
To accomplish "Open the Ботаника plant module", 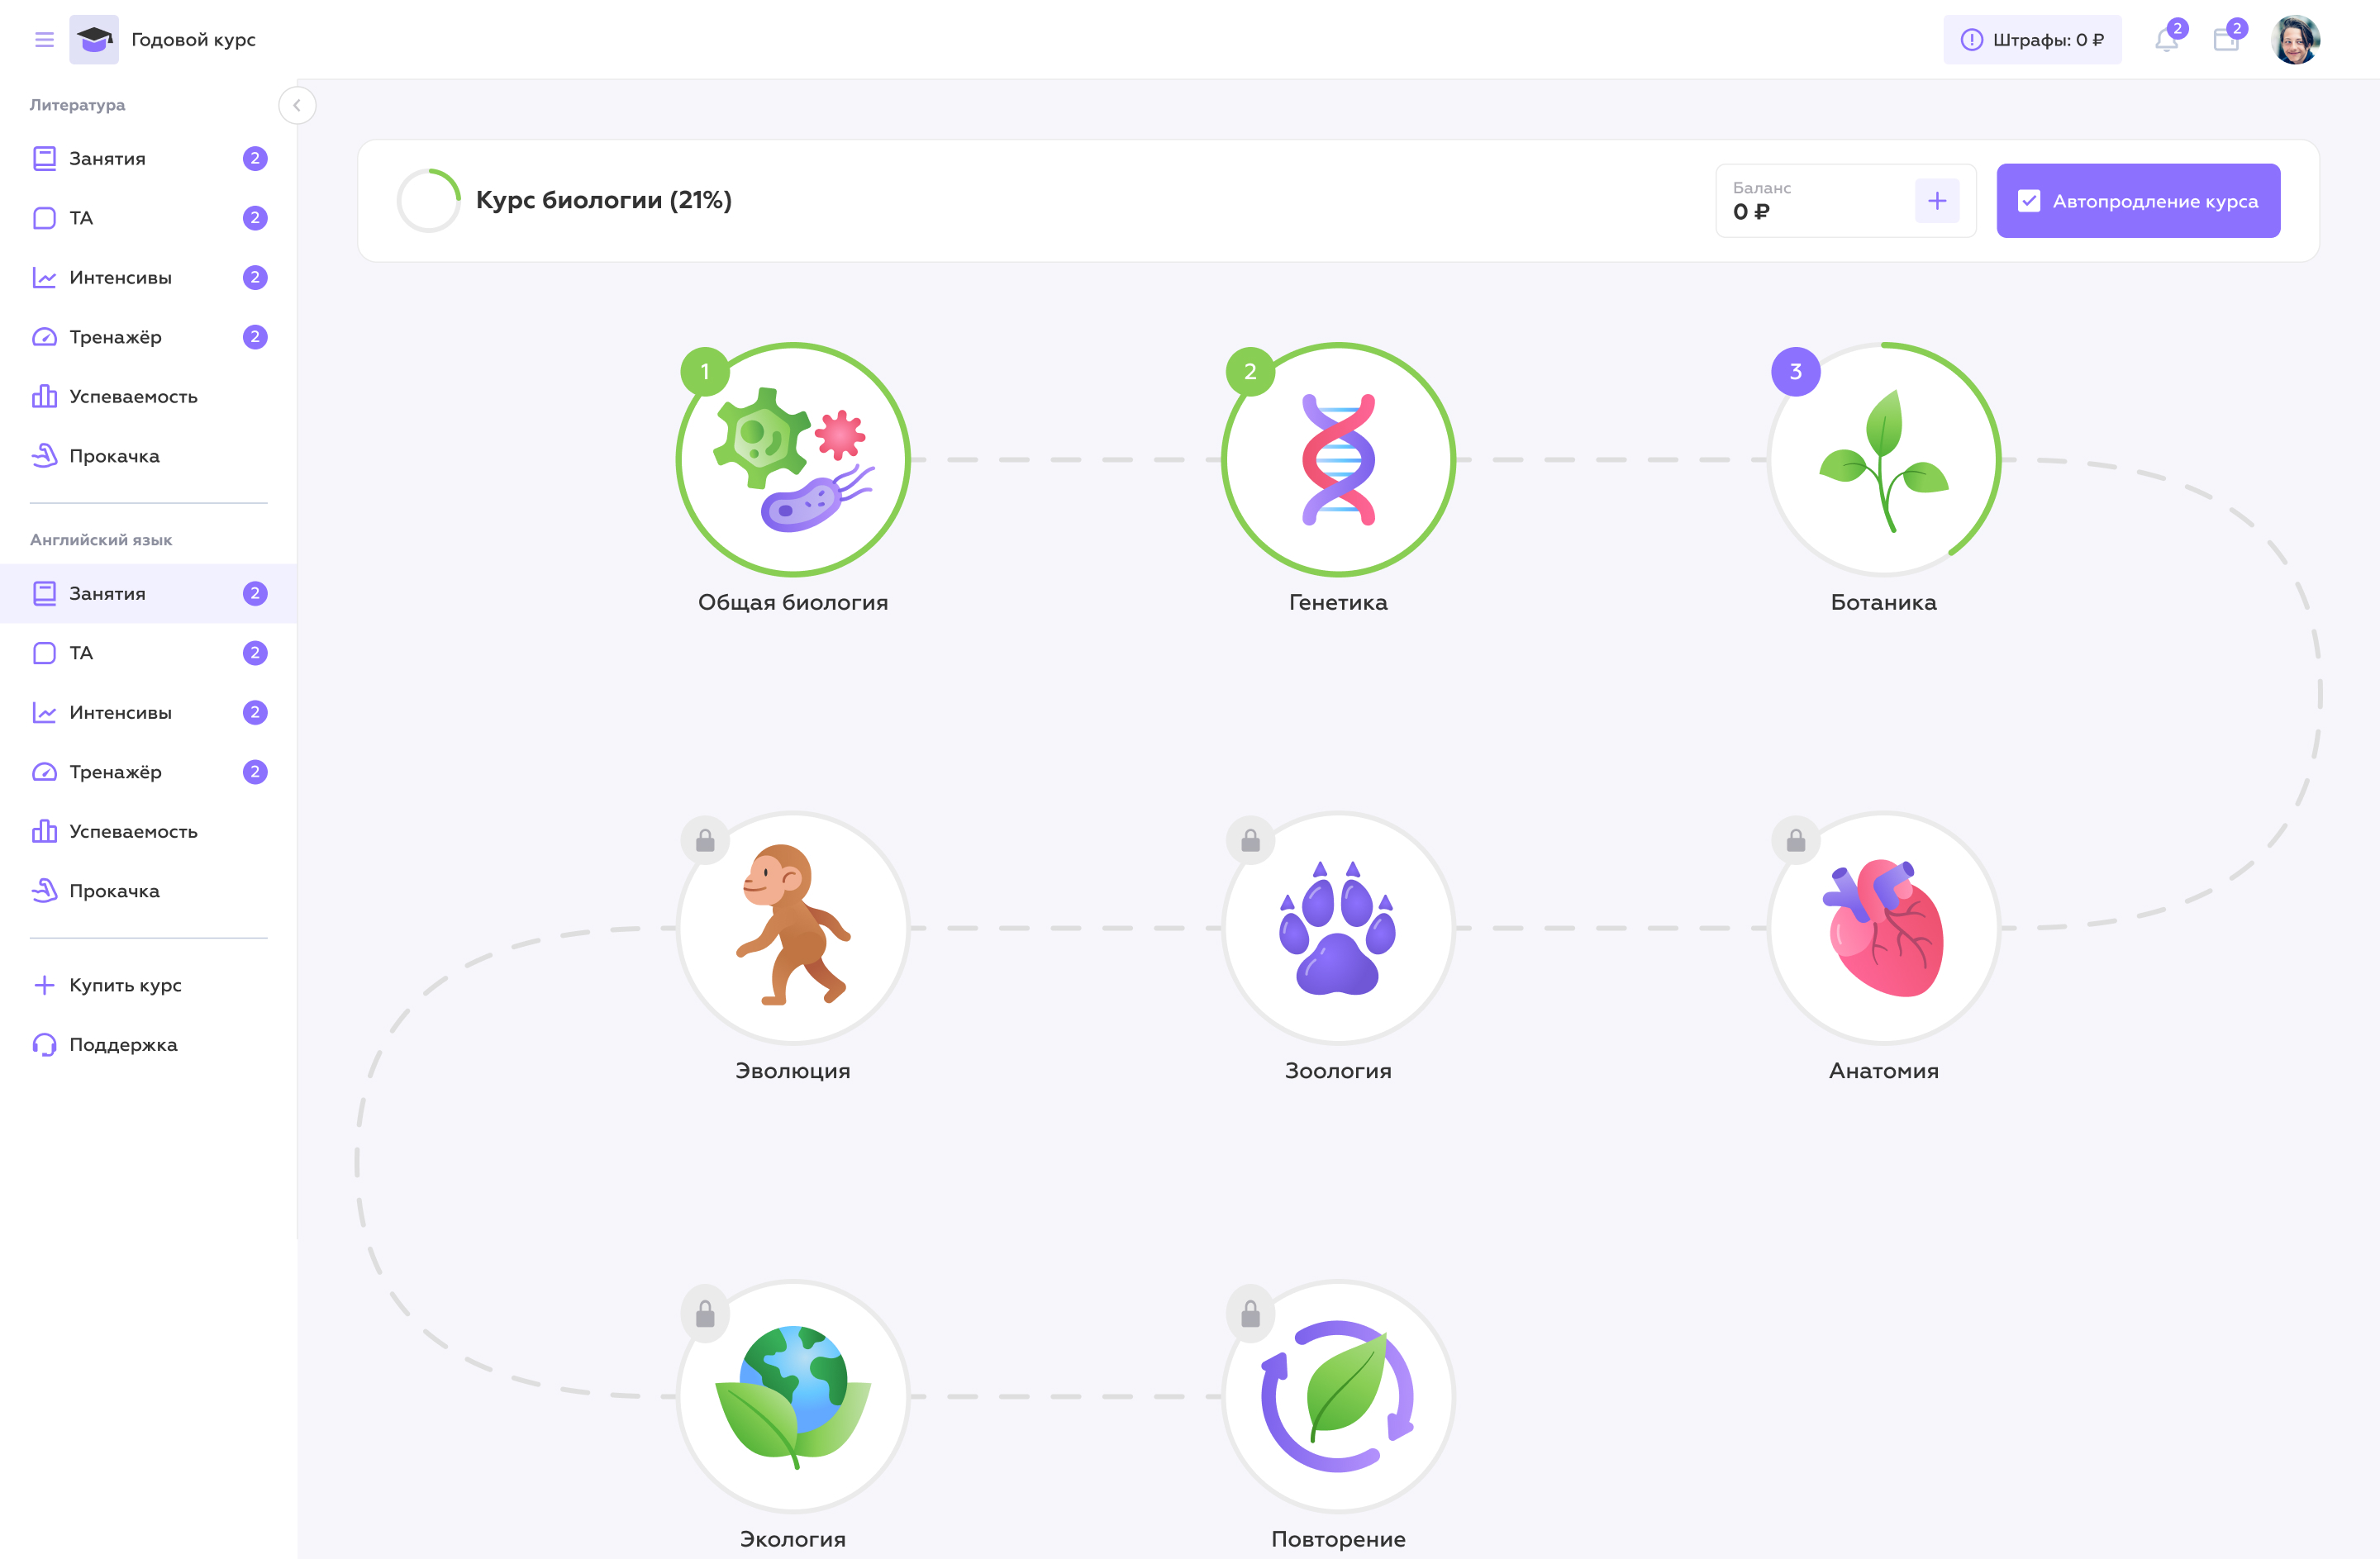I will click(x=1884, y=460).
